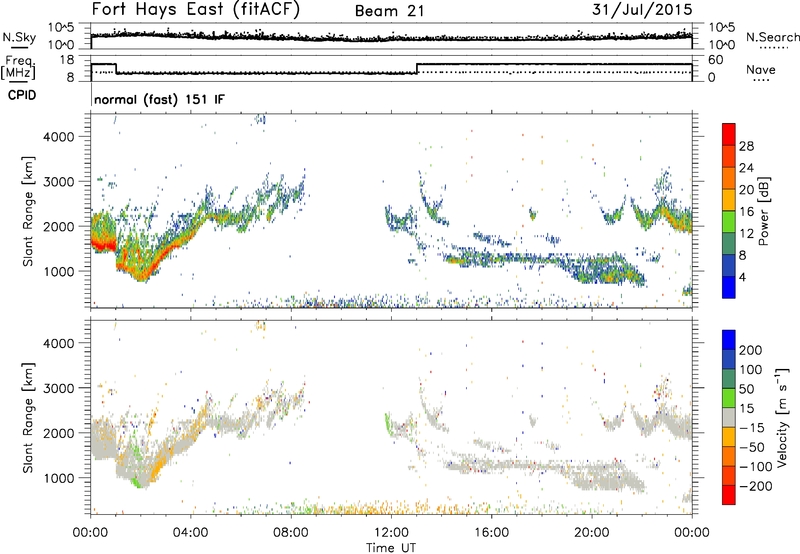Click the dashed line sample under Nave legend
The width and height of the screenshot is (800, 554).
coord(761,80)
